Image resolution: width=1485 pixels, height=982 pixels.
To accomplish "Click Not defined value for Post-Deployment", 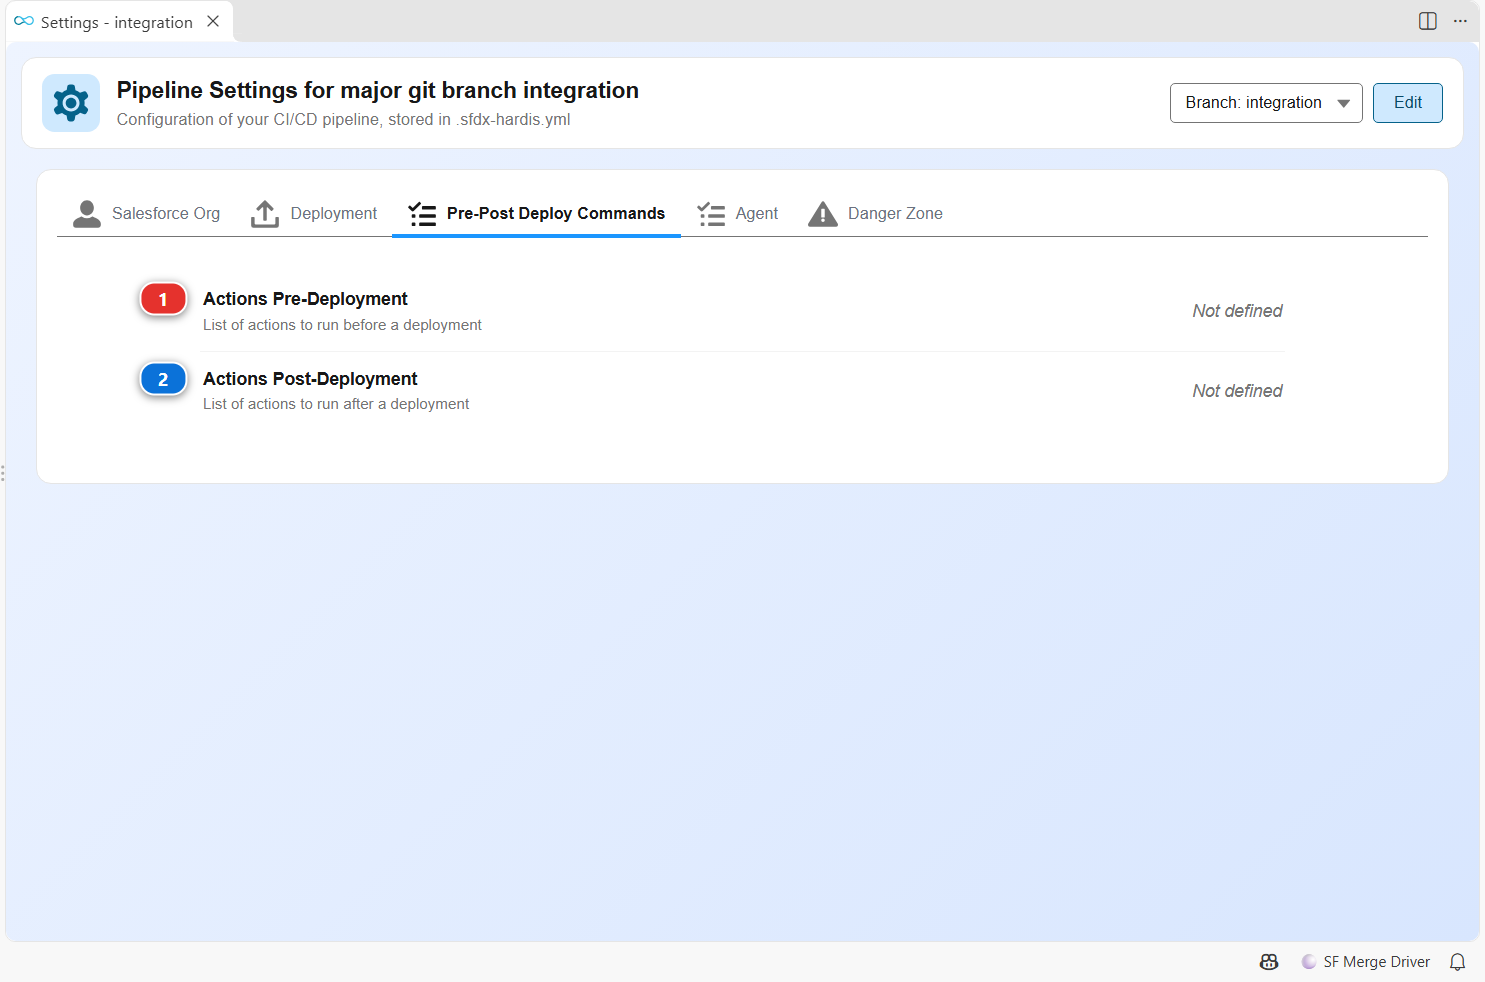I will (x=1237, y=391).
